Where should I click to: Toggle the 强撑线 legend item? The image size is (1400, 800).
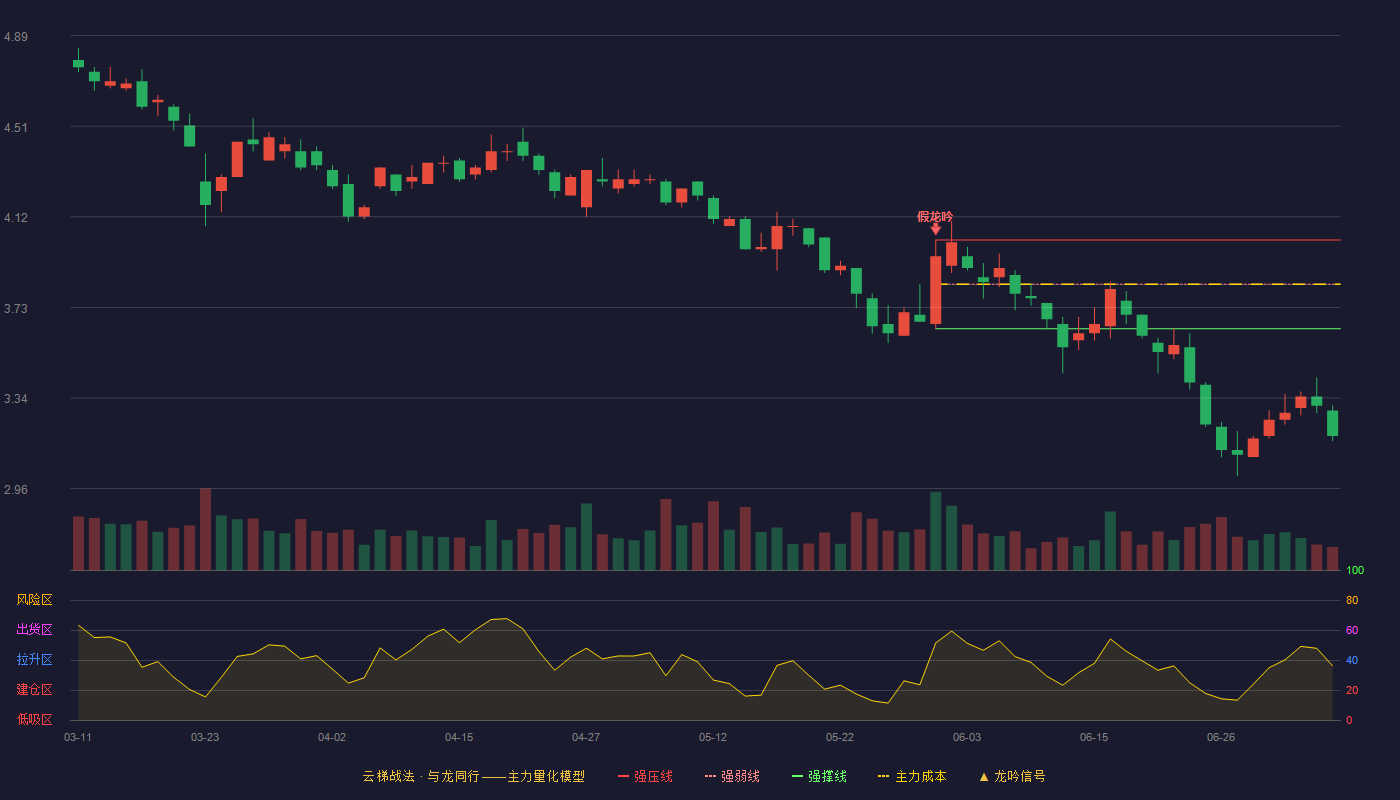coord(819,776)
